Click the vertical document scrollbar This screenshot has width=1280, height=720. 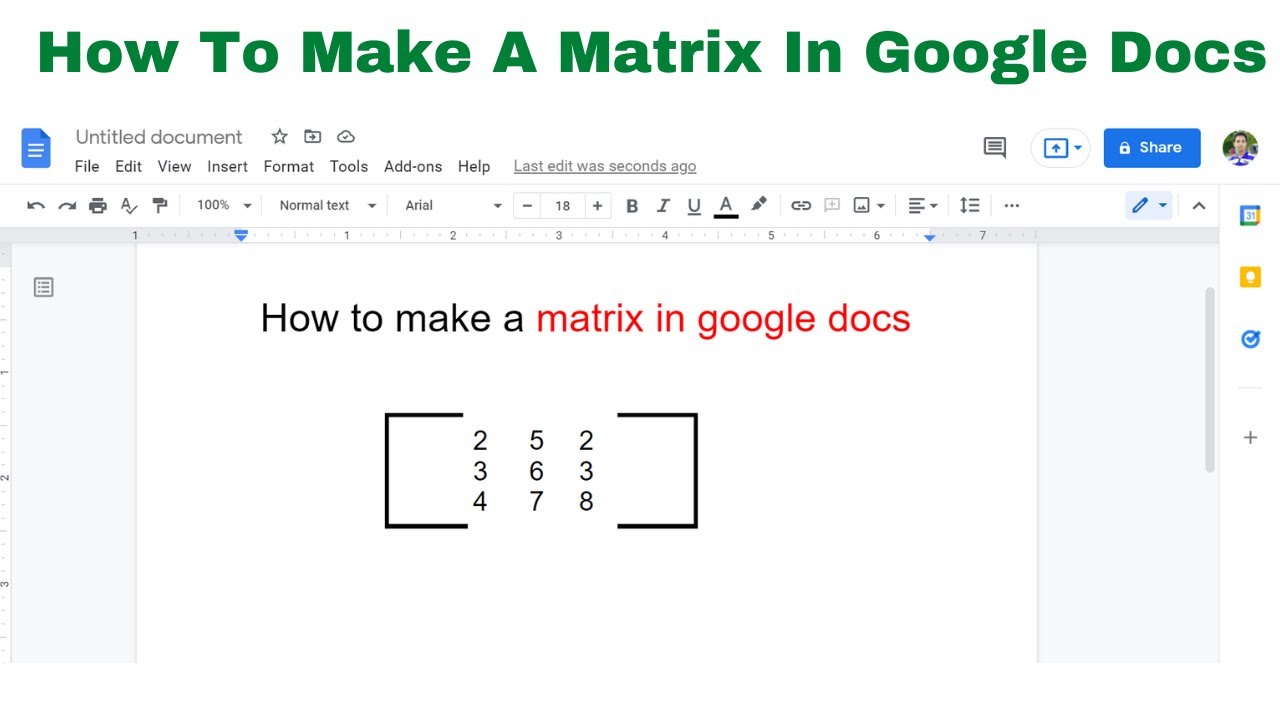[1209, 380]
